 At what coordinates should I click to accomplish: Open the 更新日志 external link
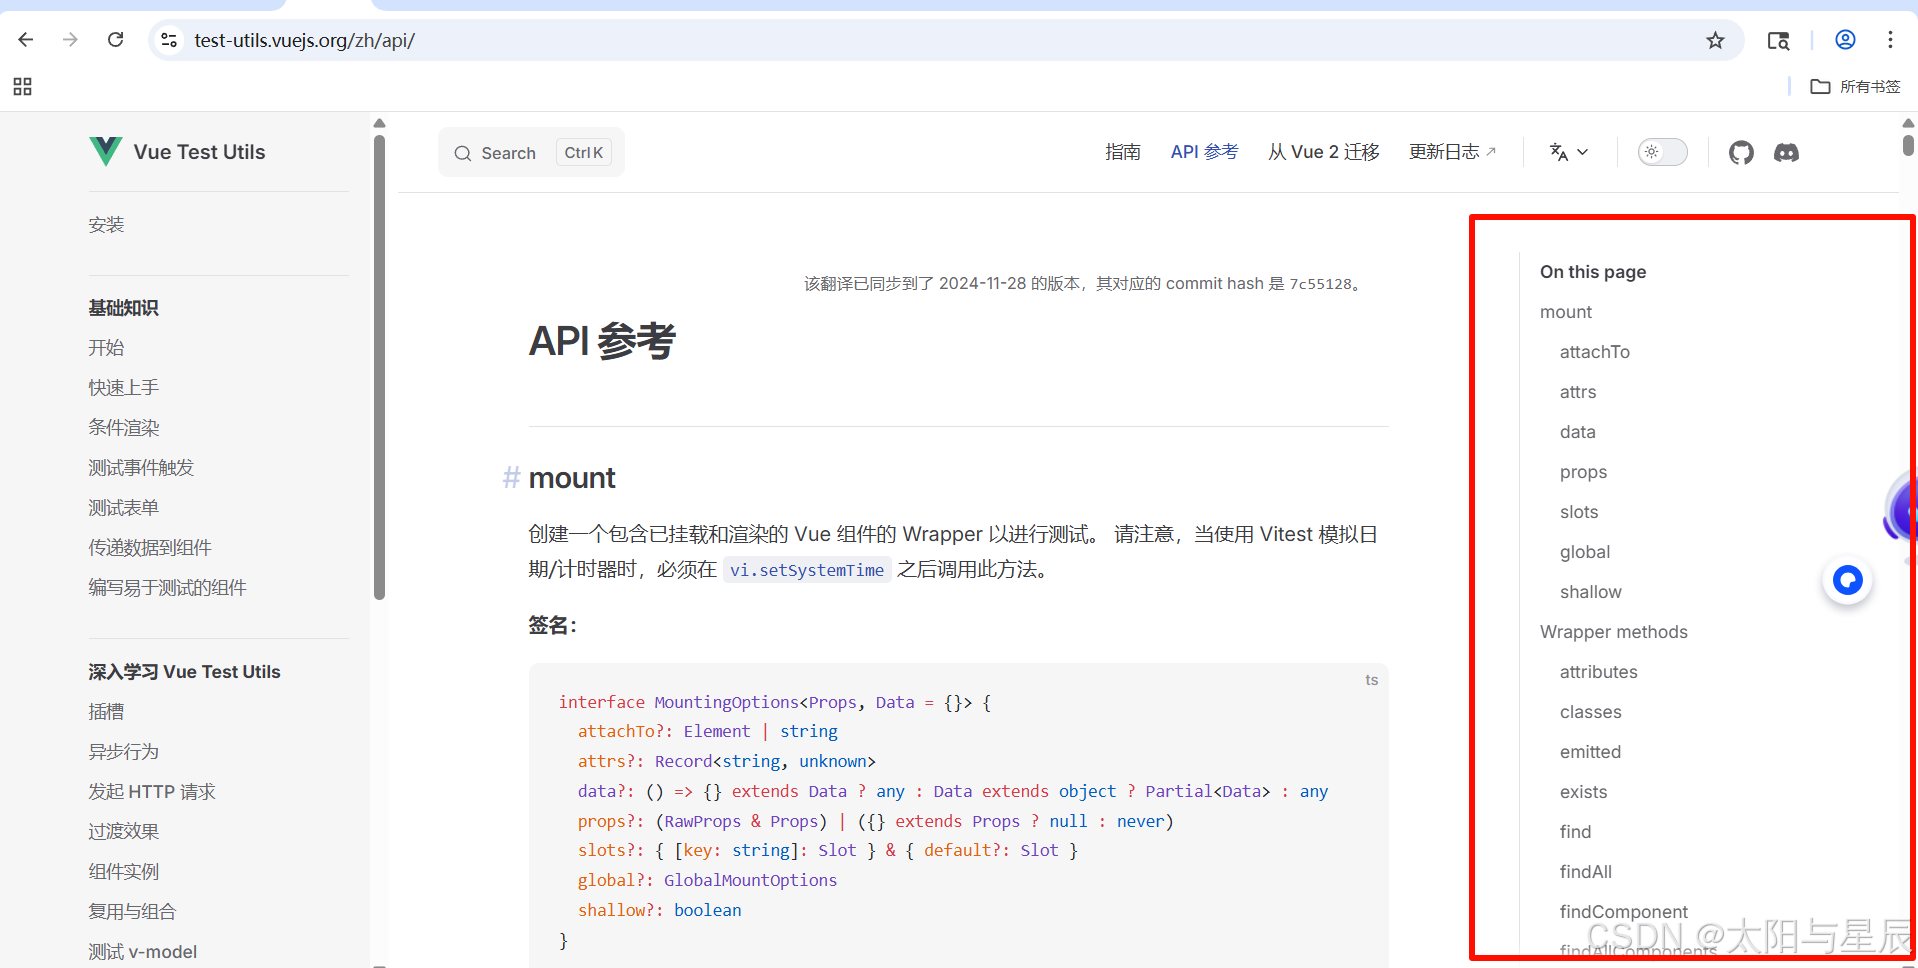pyautogui.click(x=1452, y=152)
